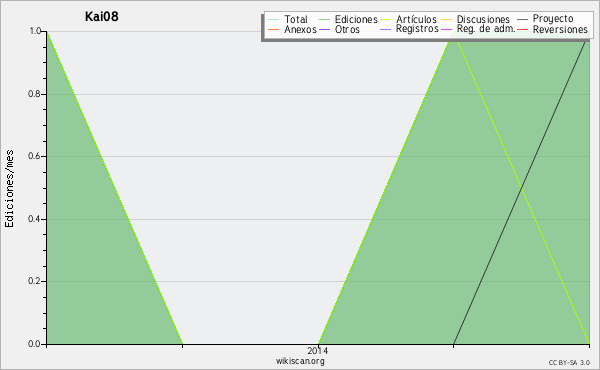Click the Reg. de adm. legend label

pos(486,29)
